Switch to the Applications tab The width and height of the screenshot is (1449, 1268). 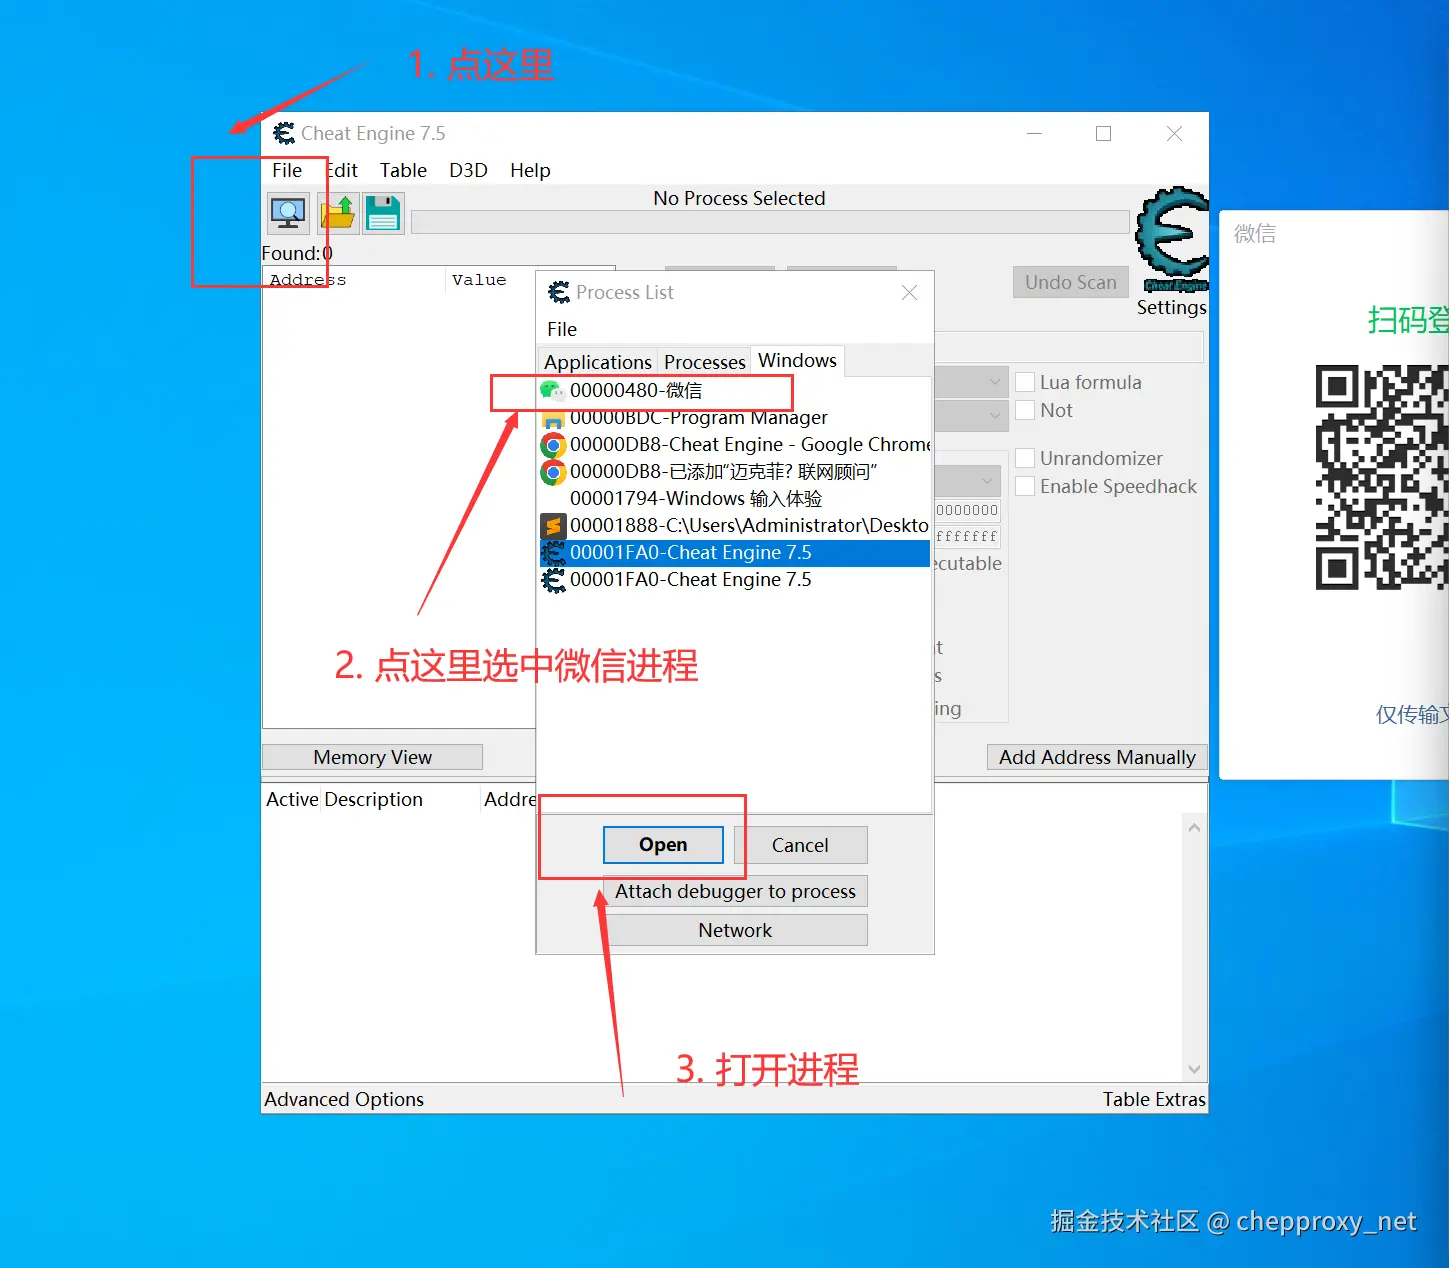click(598, 362)
